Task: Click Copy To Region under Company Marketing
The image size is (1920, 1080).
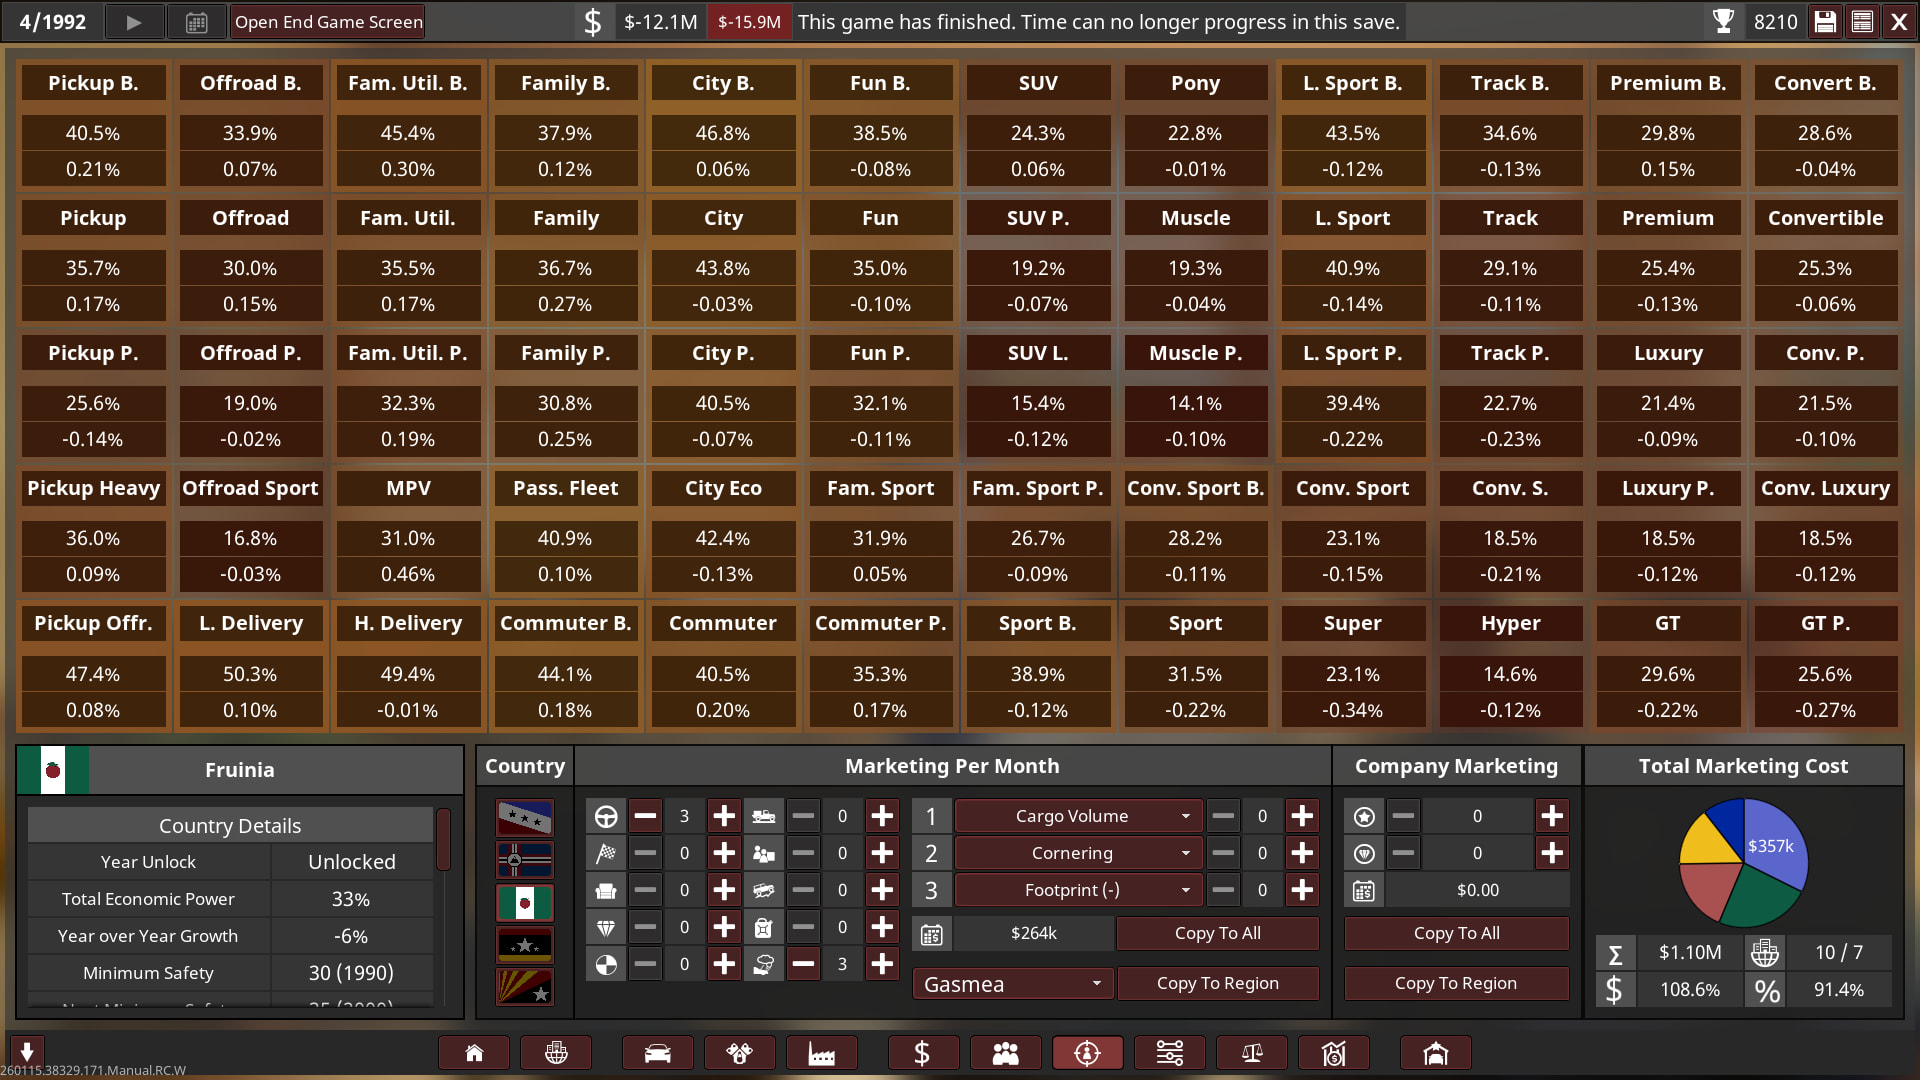Action: (x=1455, y=983)
